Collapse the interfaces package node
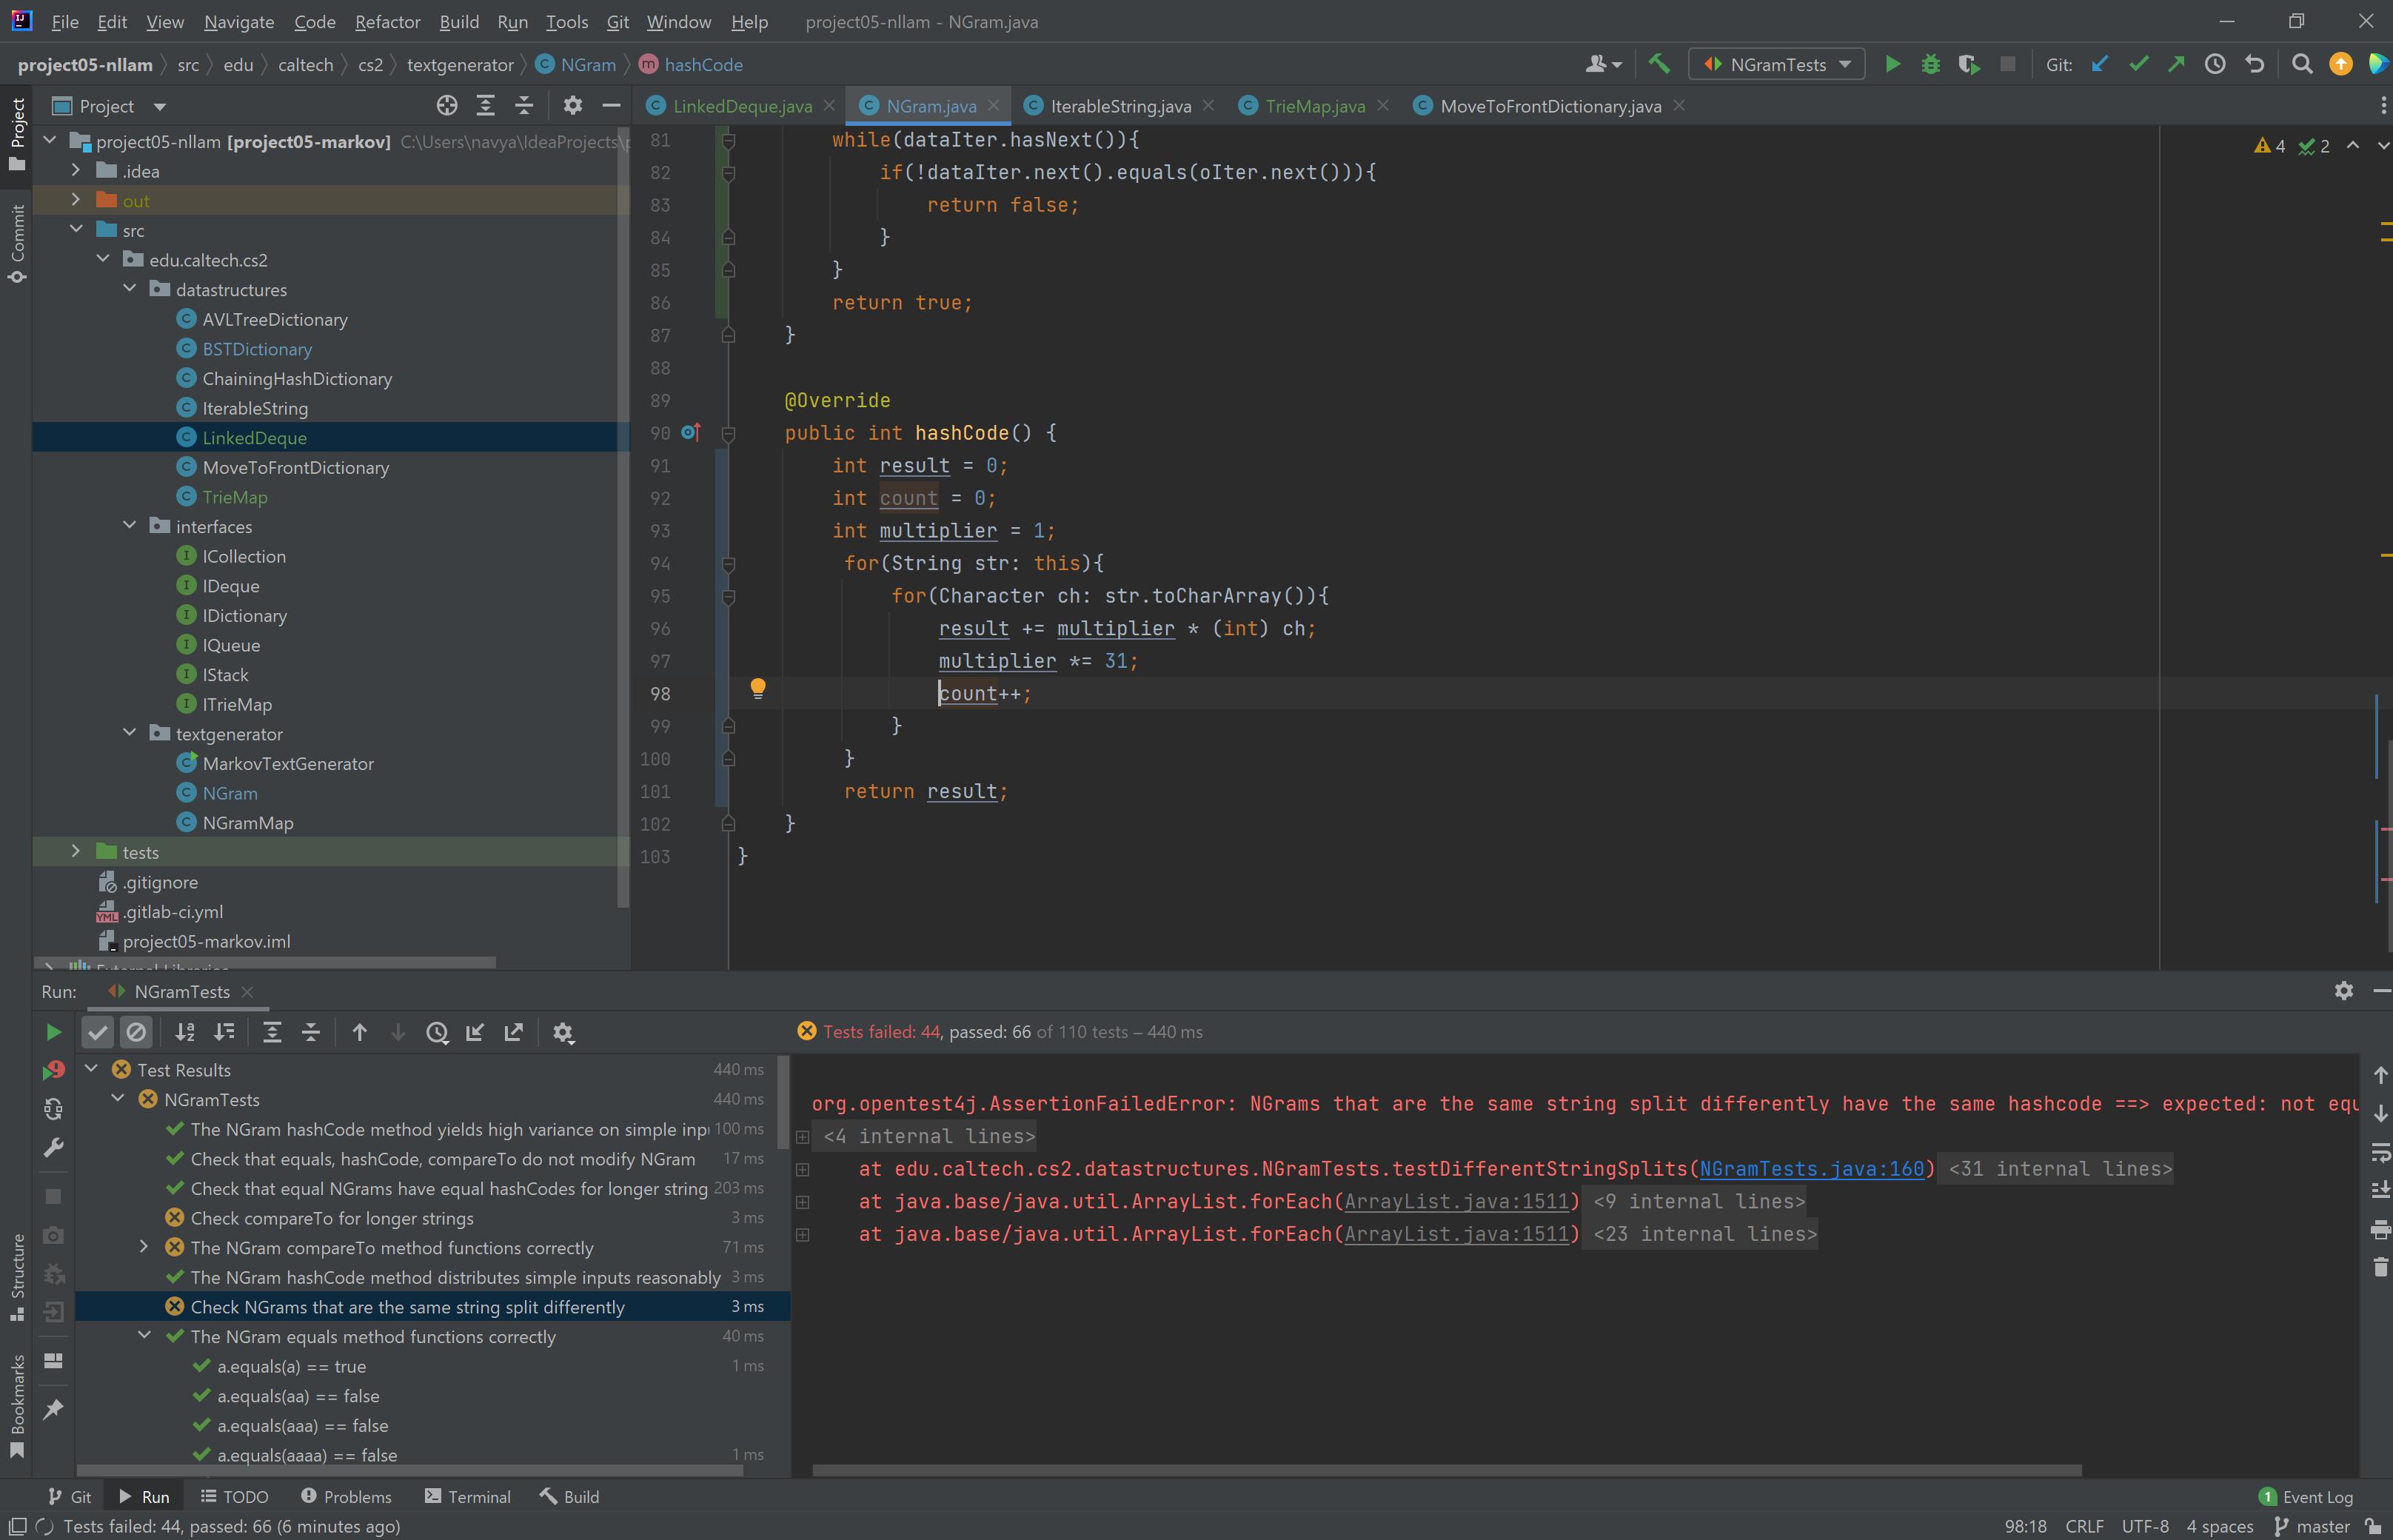The image size is (2393, 1540). pyautogui.click(x=130, y=526)
